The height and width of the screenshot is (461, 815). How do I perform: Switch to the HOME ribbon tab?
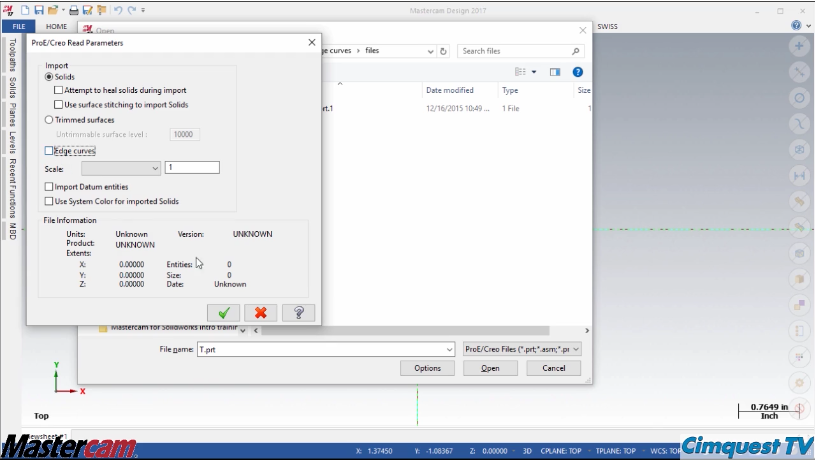click(x=56, y=27)
